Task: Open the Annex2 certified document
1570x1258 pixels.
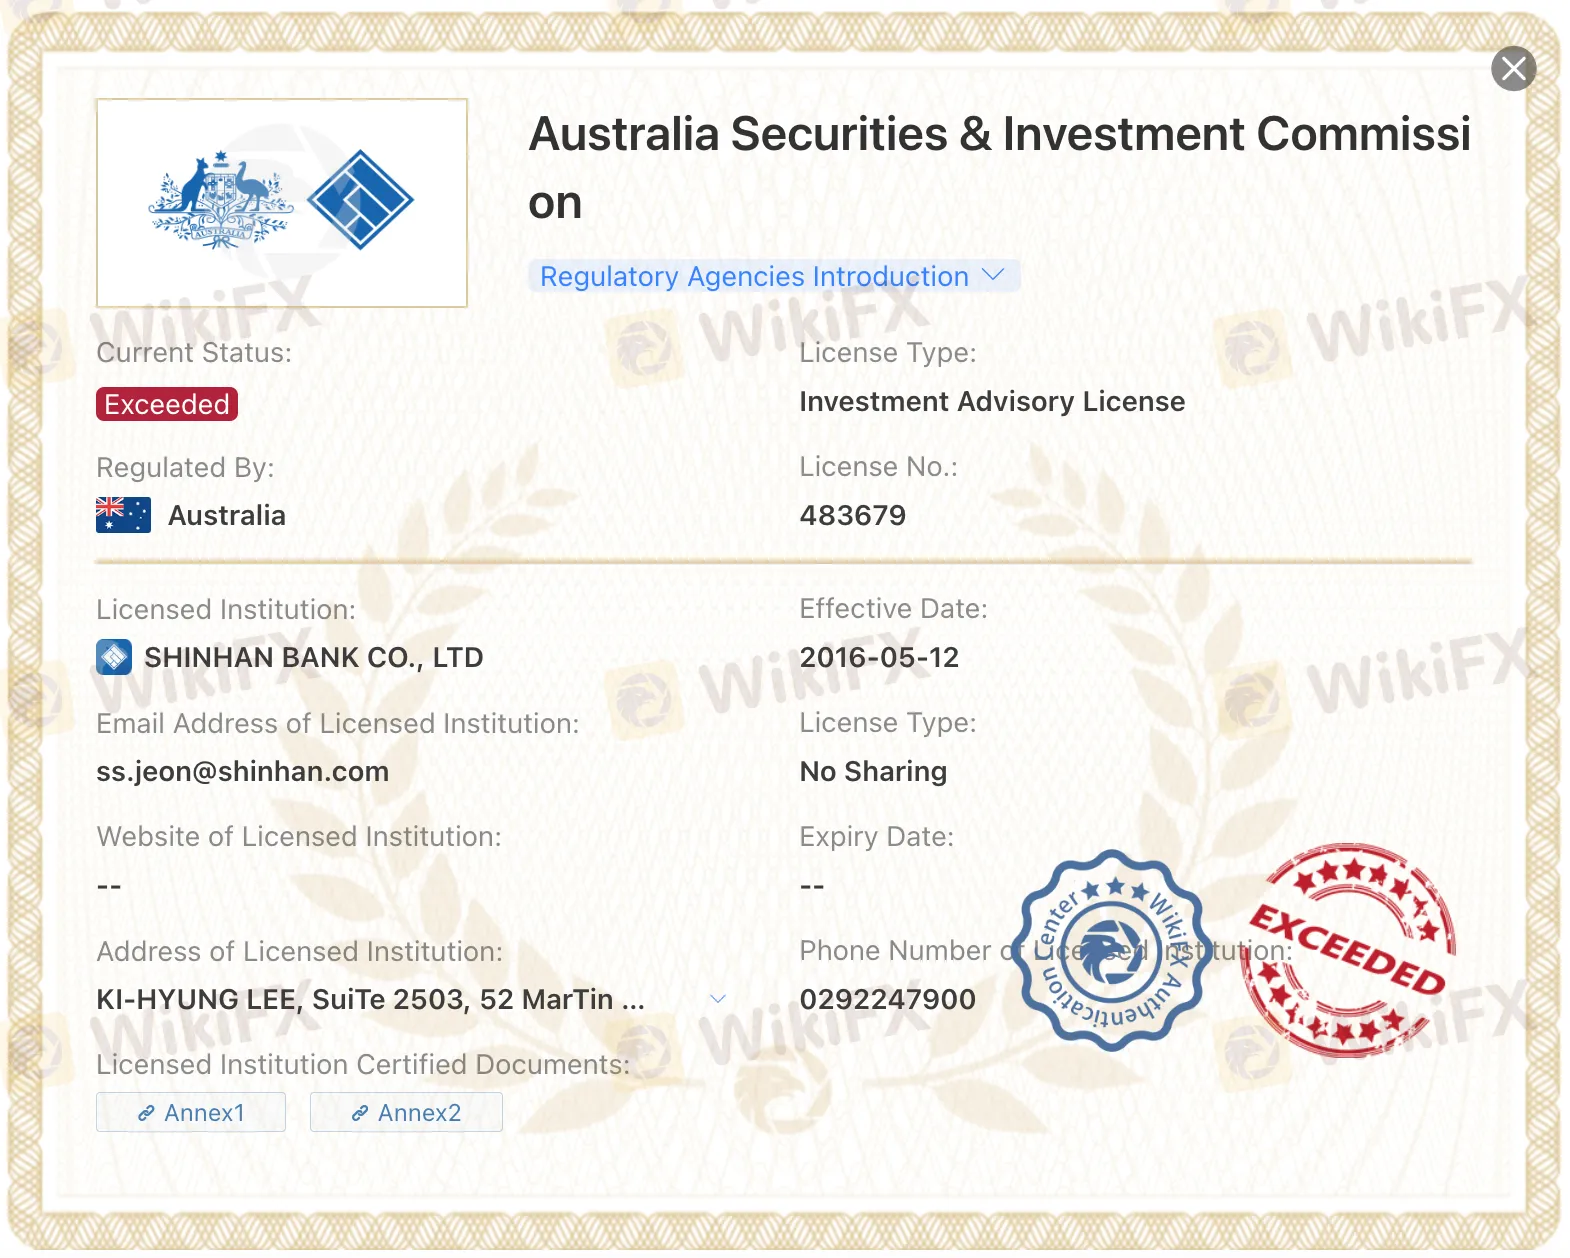Action: (406, 1112)
